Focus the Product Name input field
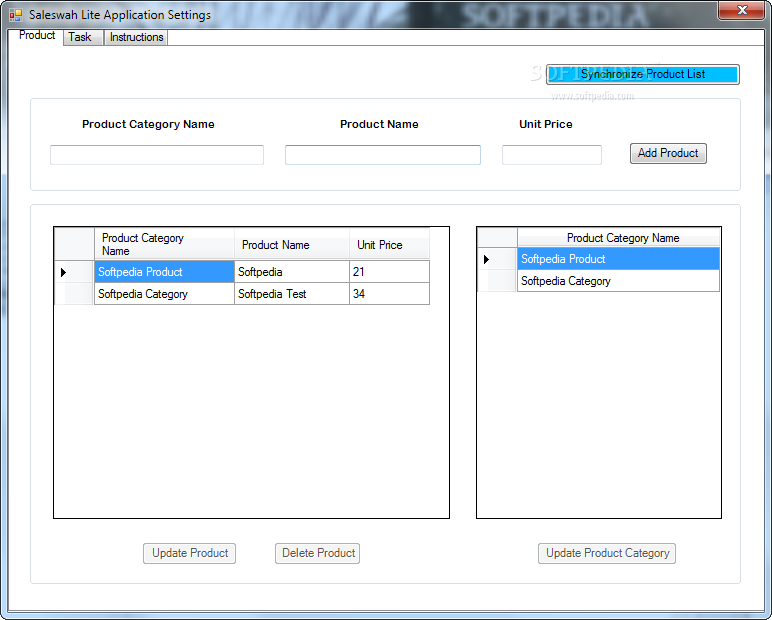The width and height of the screenshot is (772, 620). pyautogui.click(x=383, y=155)
